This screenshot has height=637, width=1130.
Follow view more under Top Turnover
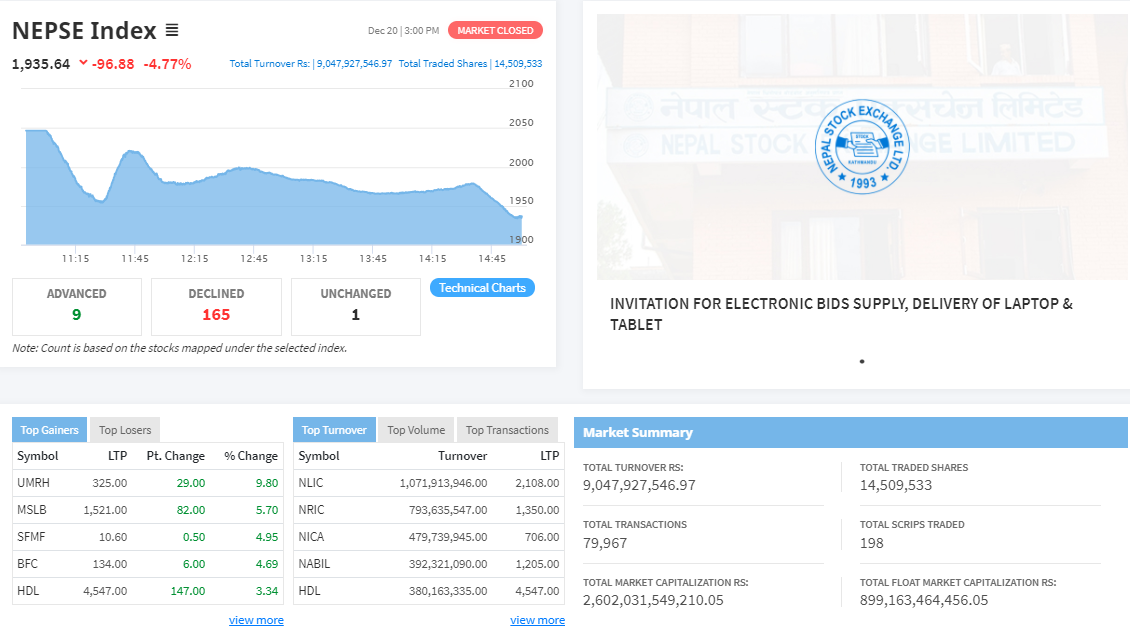pyautogui.click(x=538, y=620)
